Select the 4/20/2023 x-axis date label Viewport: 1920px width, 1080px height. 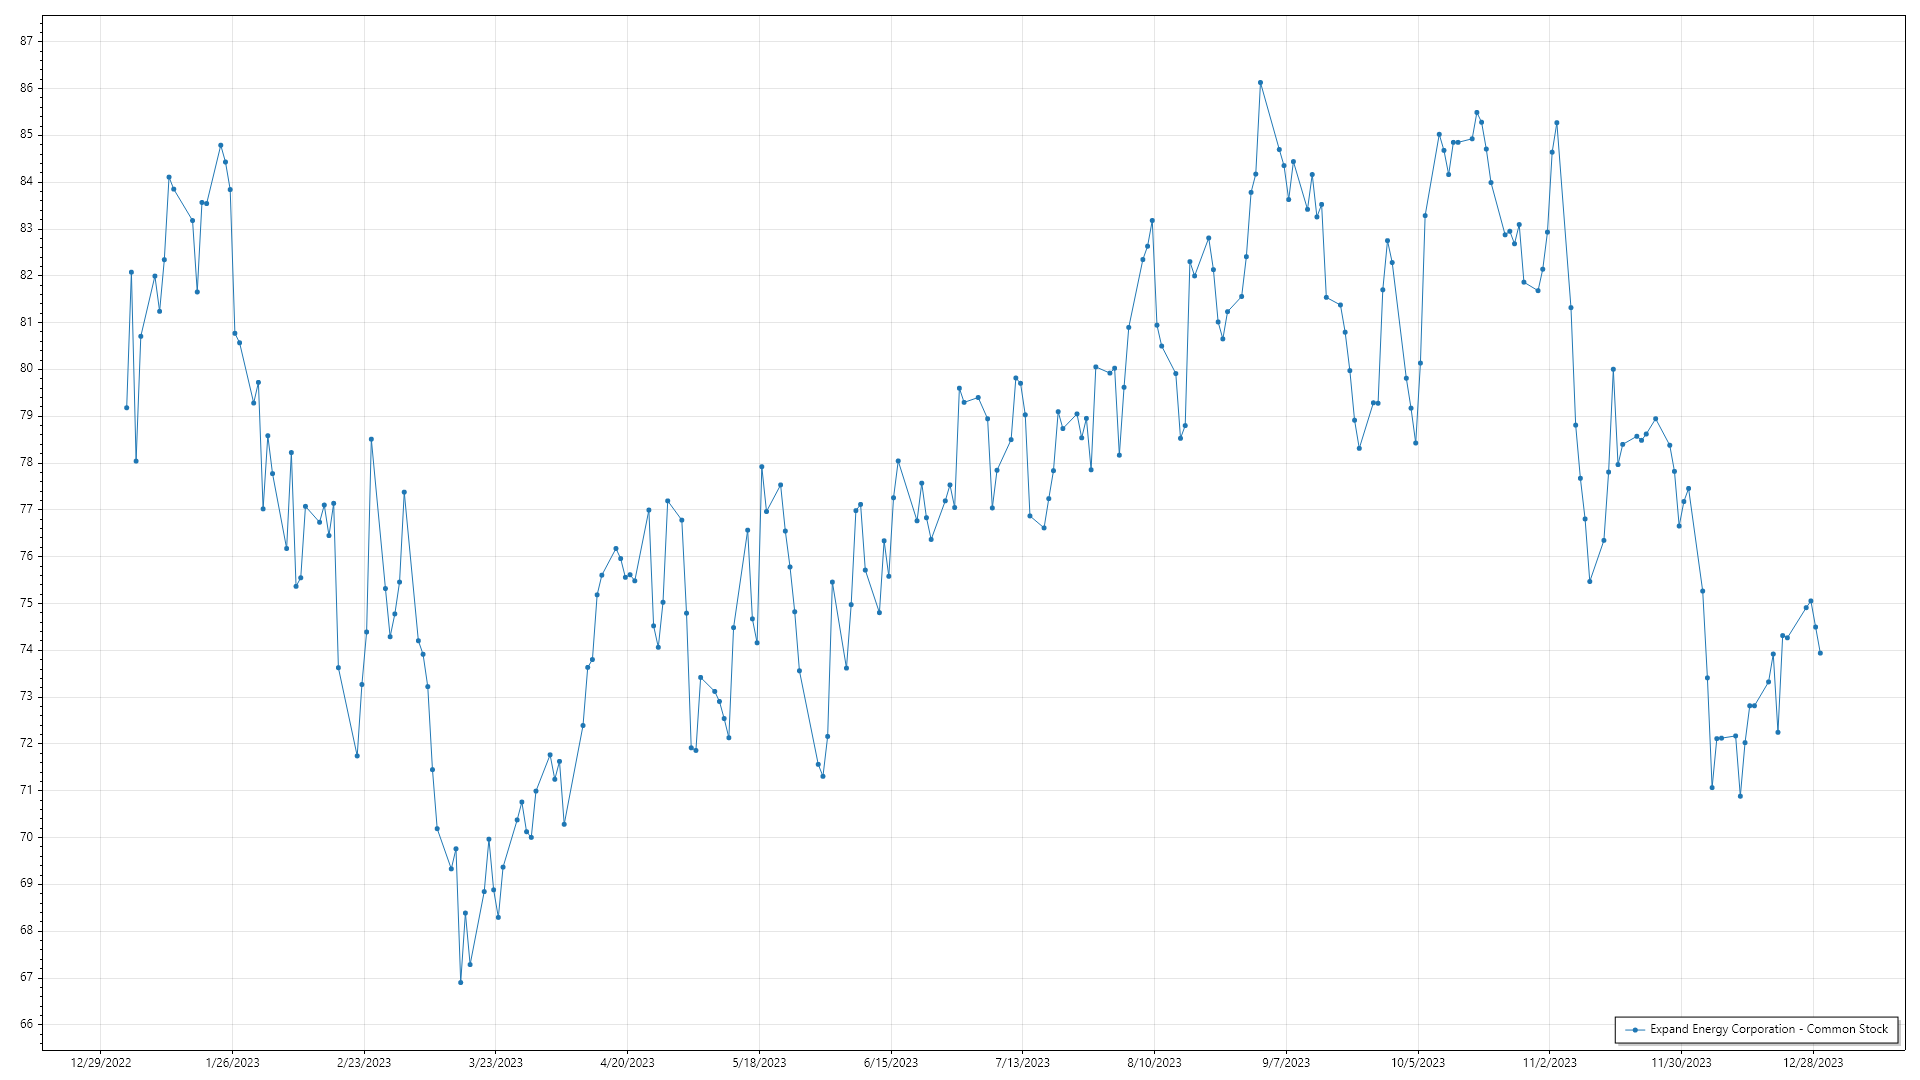[627, 1063]
